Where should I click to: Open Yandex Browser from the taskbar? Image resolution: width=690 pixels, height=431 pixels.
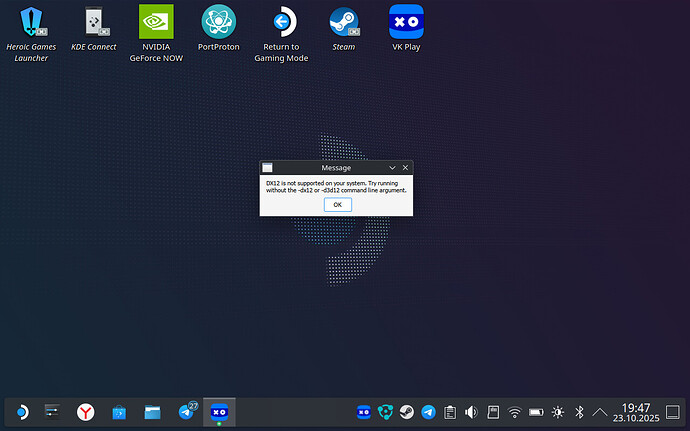click(87, 411)
